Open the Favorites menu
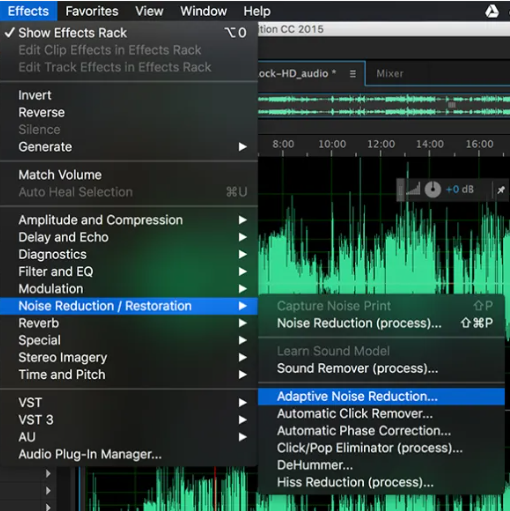510x511 pixels. pyautogui.click(x=92, y=11)
